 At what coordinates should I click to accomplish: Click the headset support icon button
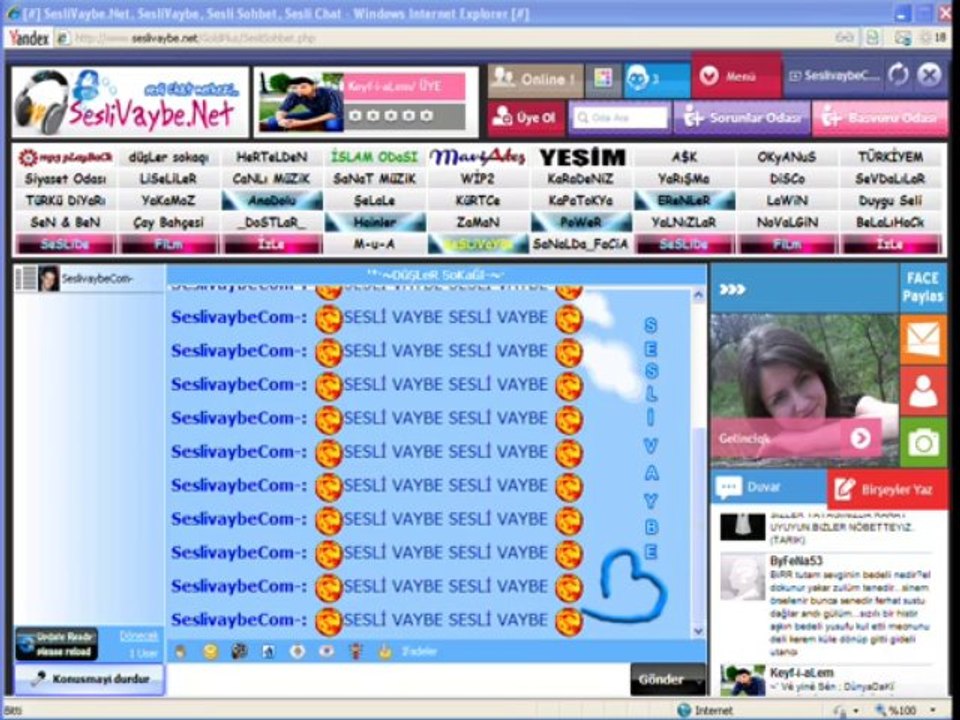[x=656, y=80]
